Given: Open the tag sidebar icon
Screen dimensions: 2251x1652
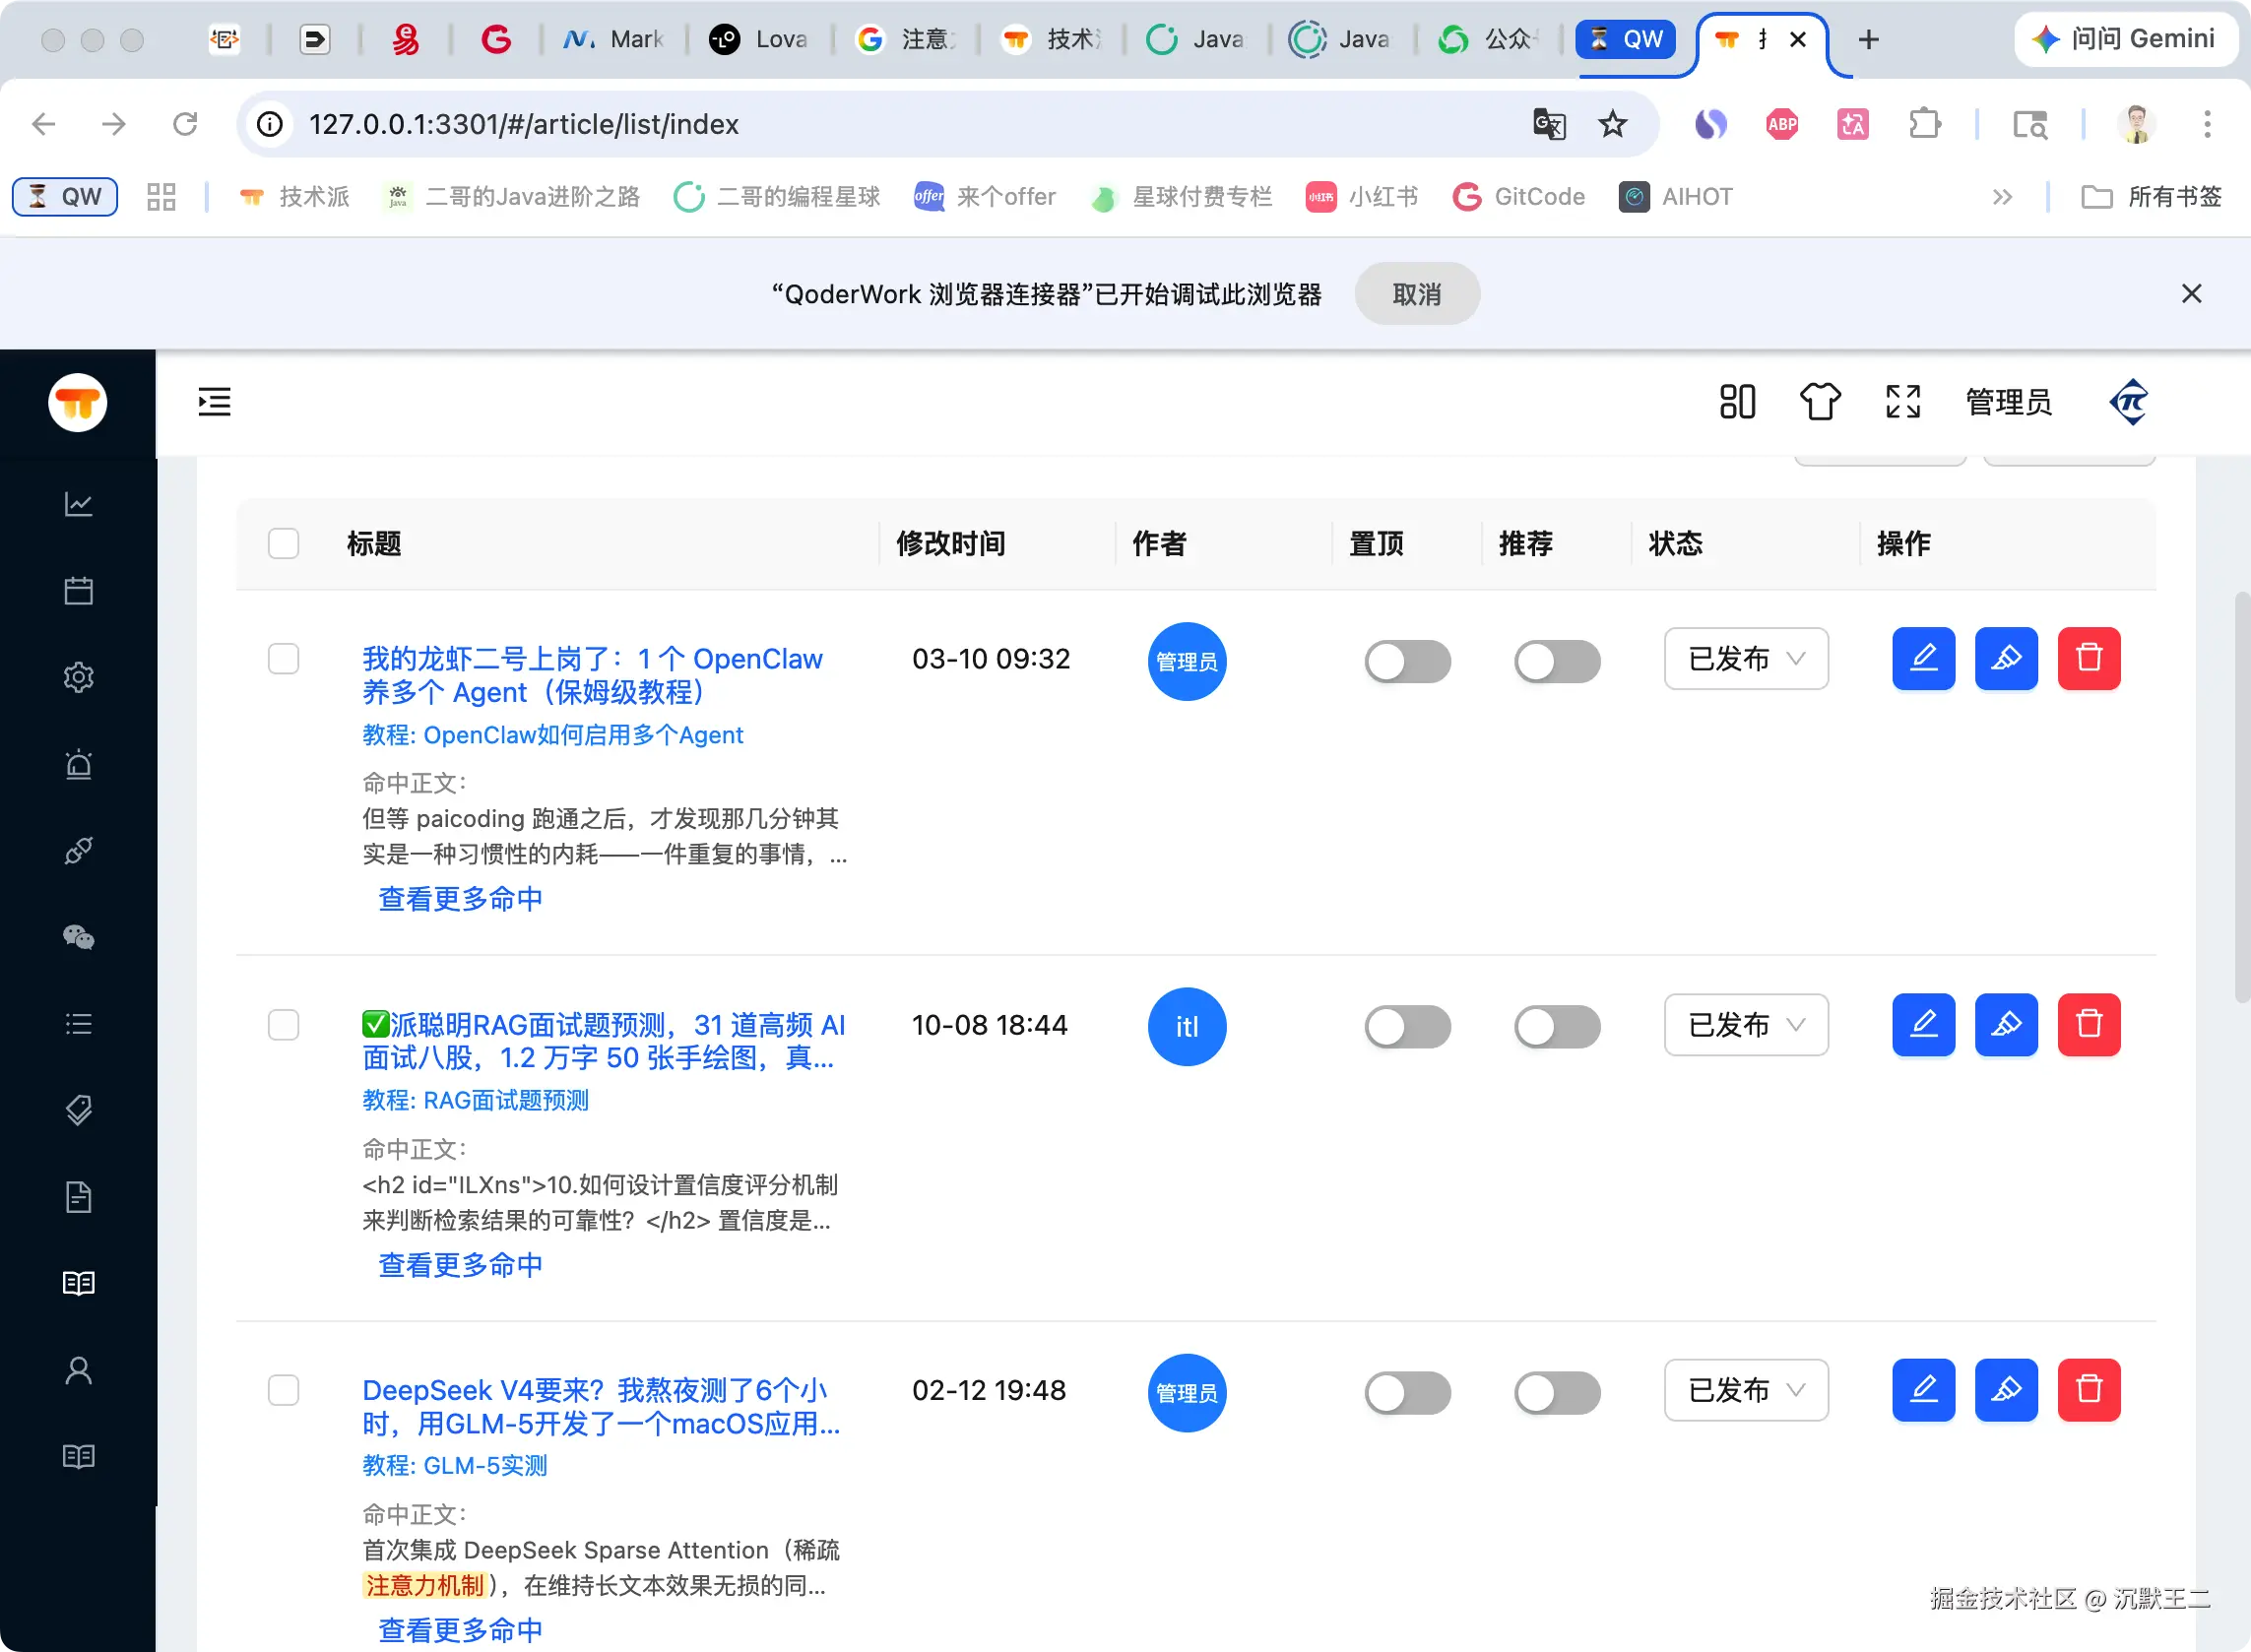Looking at the screenshot, I should [x=78, y=1110].
